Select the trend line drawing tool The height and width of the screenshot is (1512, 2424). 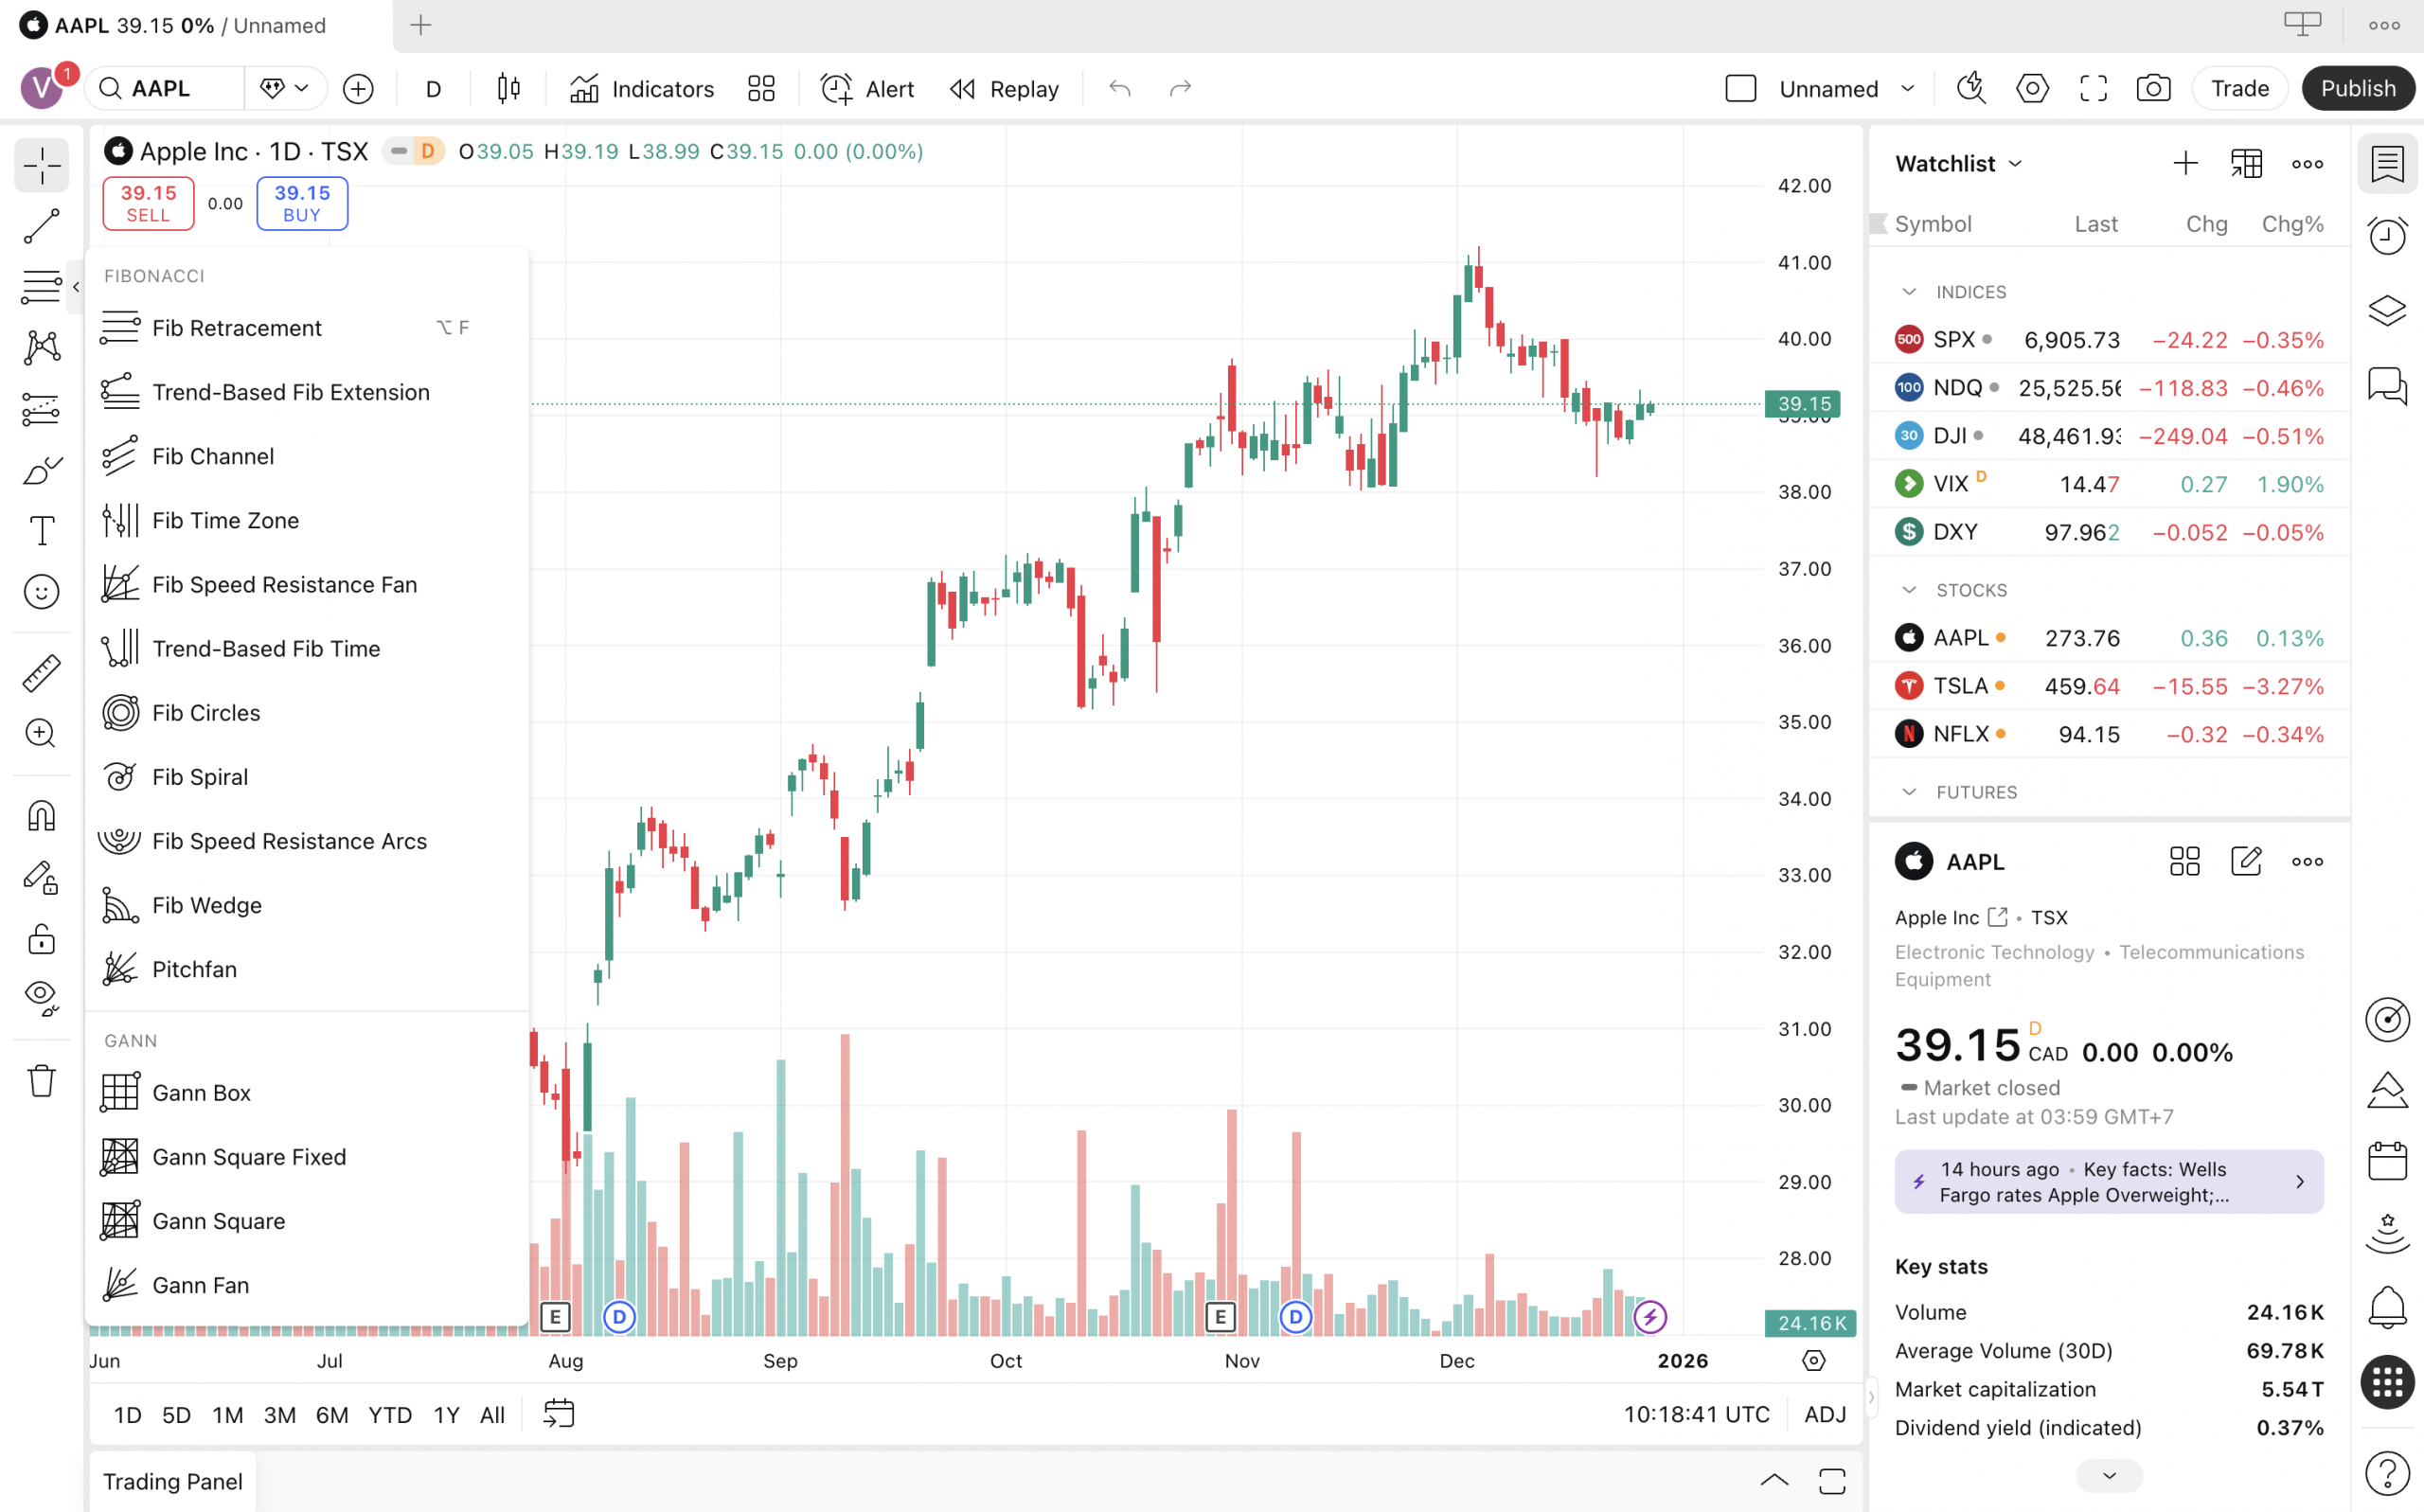pyautogui.click(x=41, y=226)
